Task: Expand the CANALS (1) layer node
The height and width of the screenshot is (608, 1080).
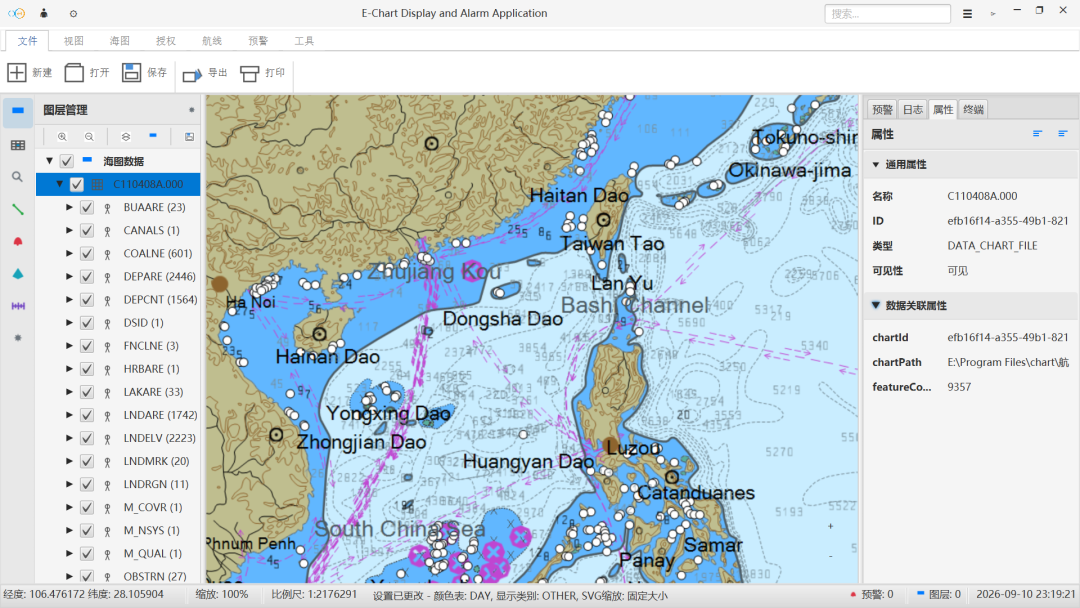Action: pyautogui.click(x=69, y=230)
